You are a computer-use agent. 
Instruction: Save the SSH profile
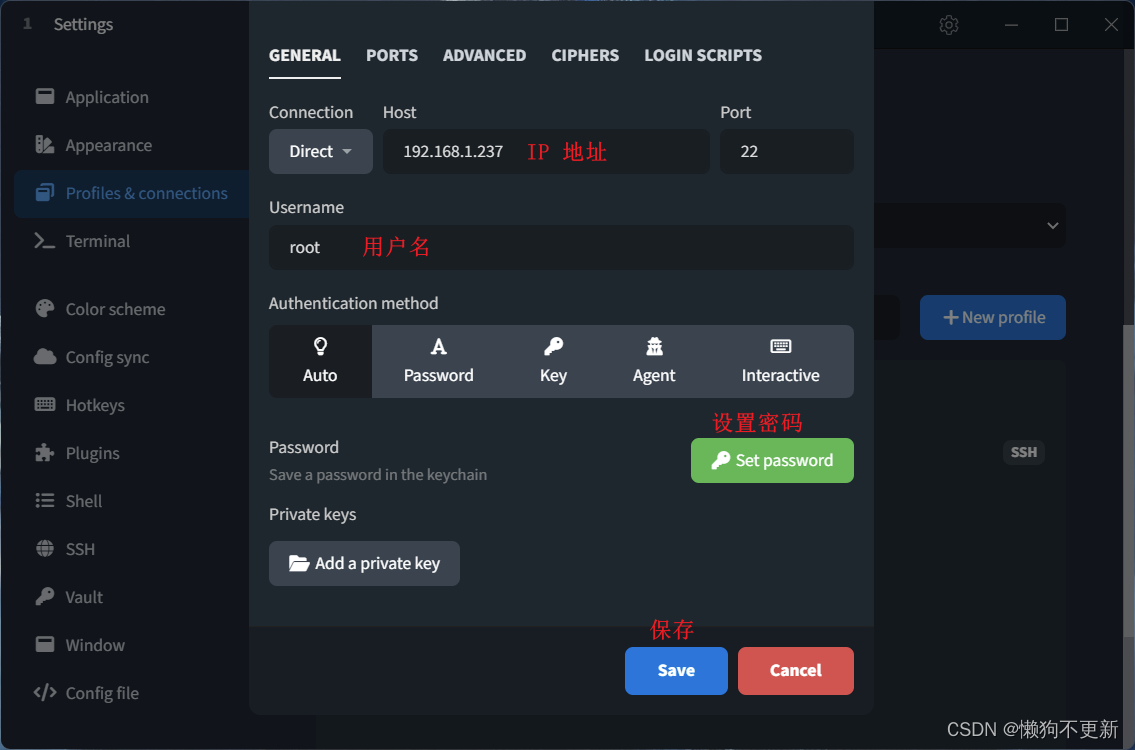click(x=676, y=670)
